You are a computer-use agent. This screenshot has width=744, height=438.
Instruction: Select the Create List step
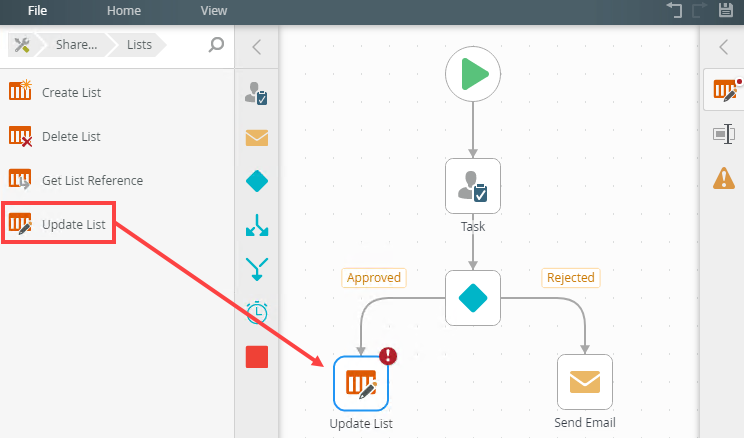click(71, 93)
